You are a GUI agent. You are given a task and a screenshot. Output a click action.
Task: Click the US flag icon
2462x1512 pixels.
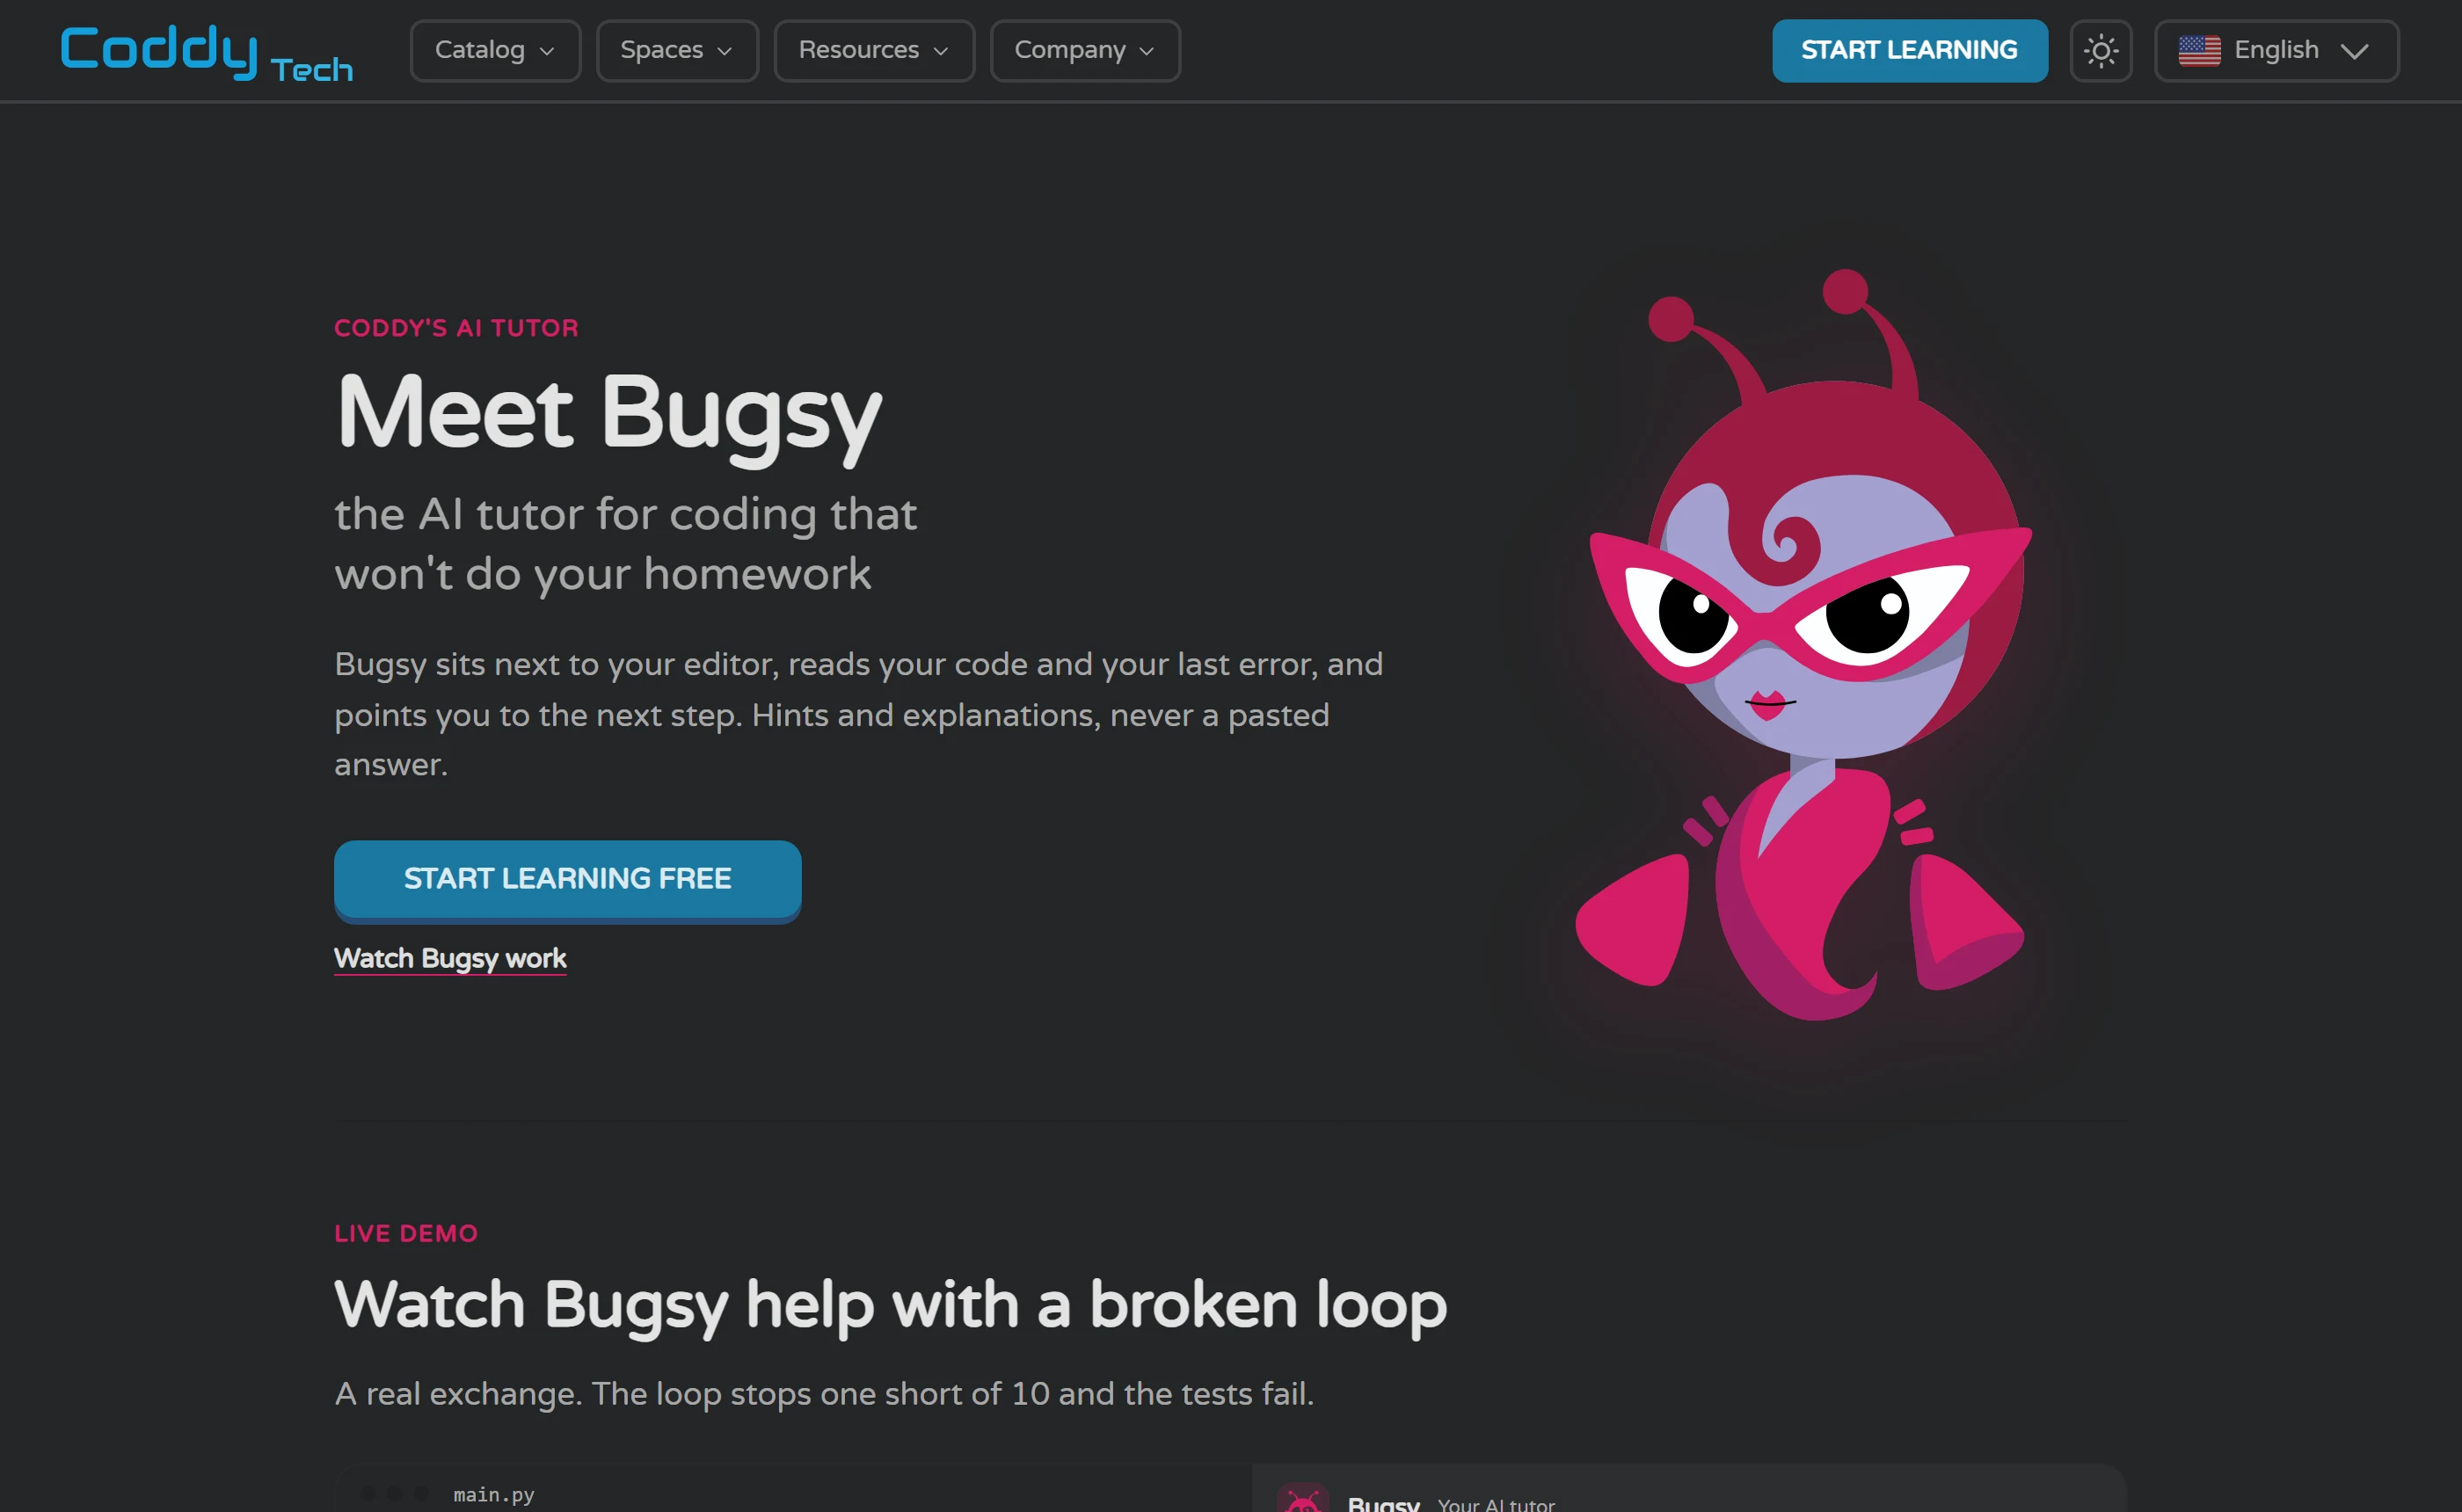click(2199, 50)
